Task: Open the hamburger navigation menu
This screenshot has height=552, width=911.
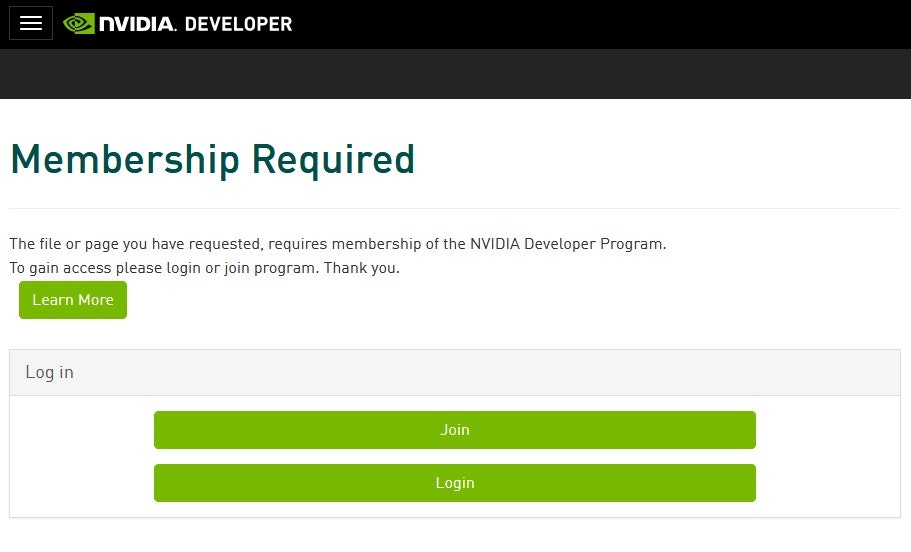Action: [31, 23]
